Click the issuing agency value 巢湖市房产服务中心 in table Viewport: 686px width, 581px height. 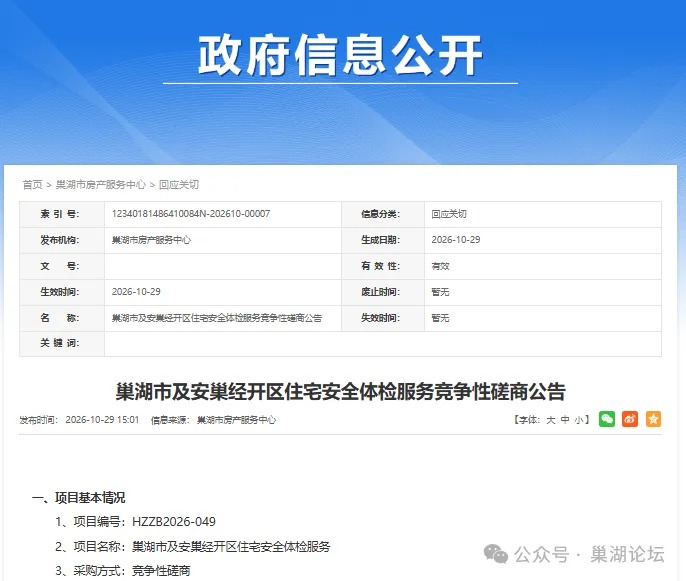coord(151,240)
